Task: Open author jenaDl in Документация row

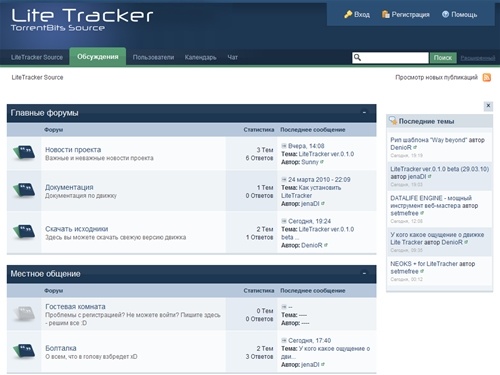Action: click(x=310, y=204)
